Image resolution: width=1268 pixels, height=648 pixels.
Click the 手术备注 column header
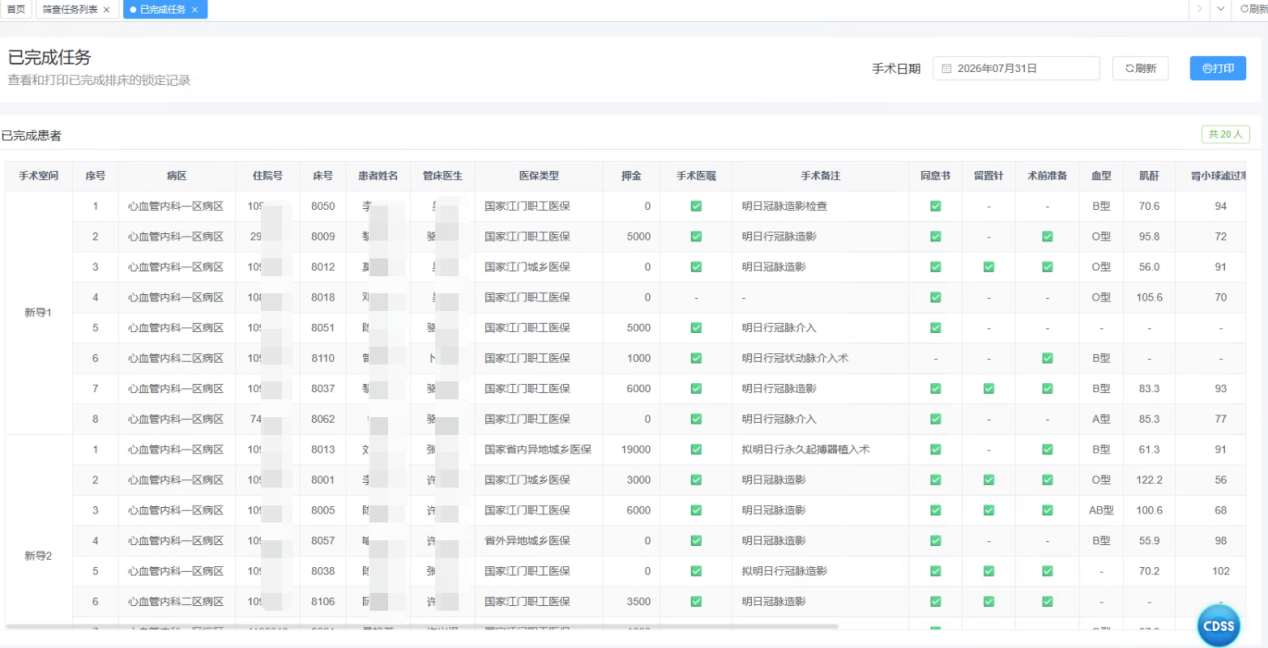tap(820, 175)
